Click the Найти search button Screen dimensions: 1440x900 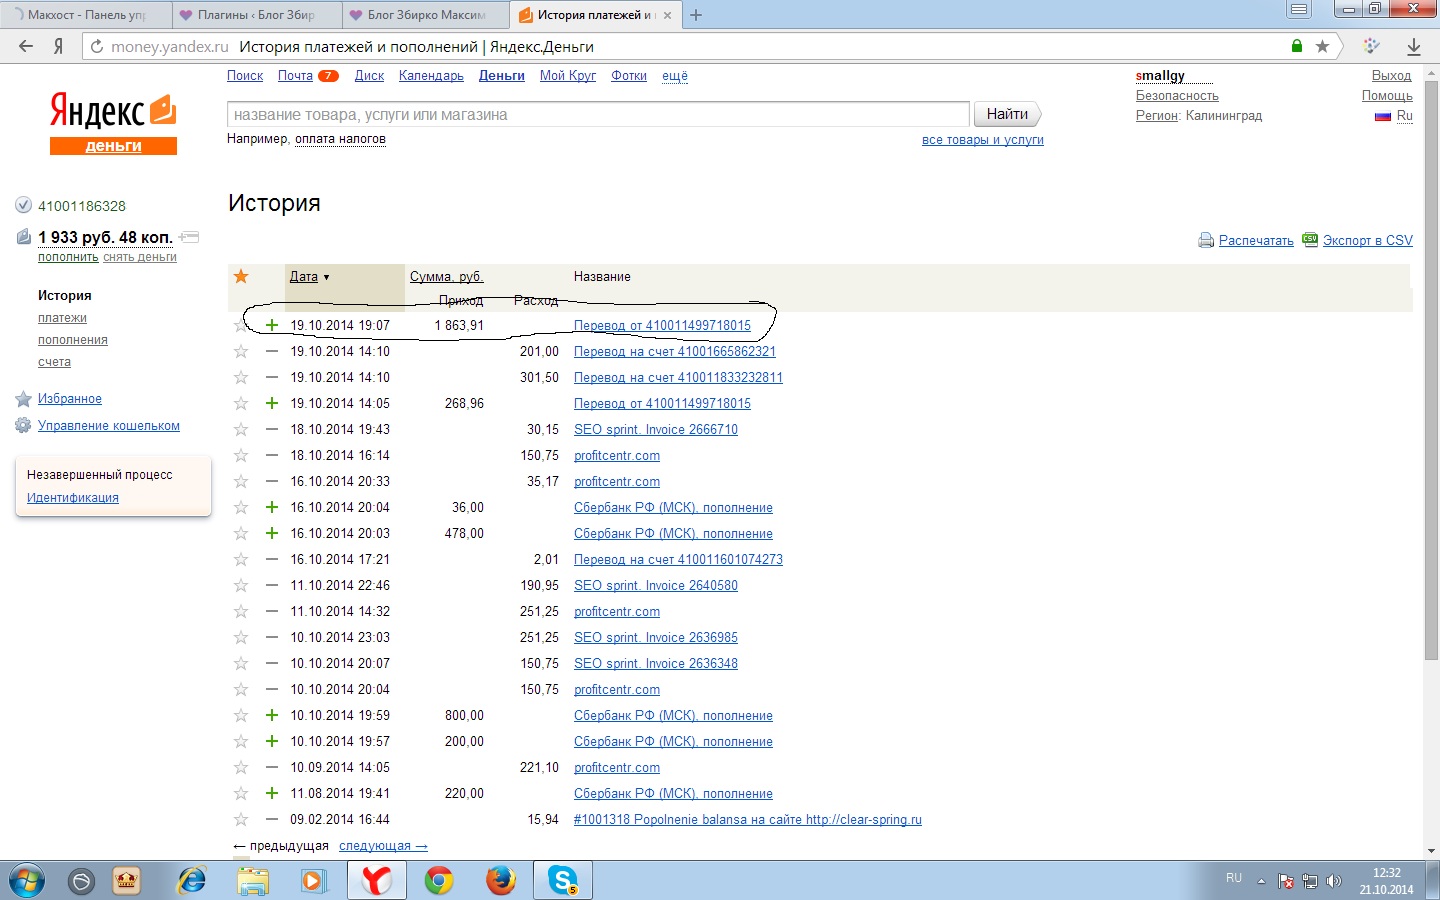point(1007,114)
